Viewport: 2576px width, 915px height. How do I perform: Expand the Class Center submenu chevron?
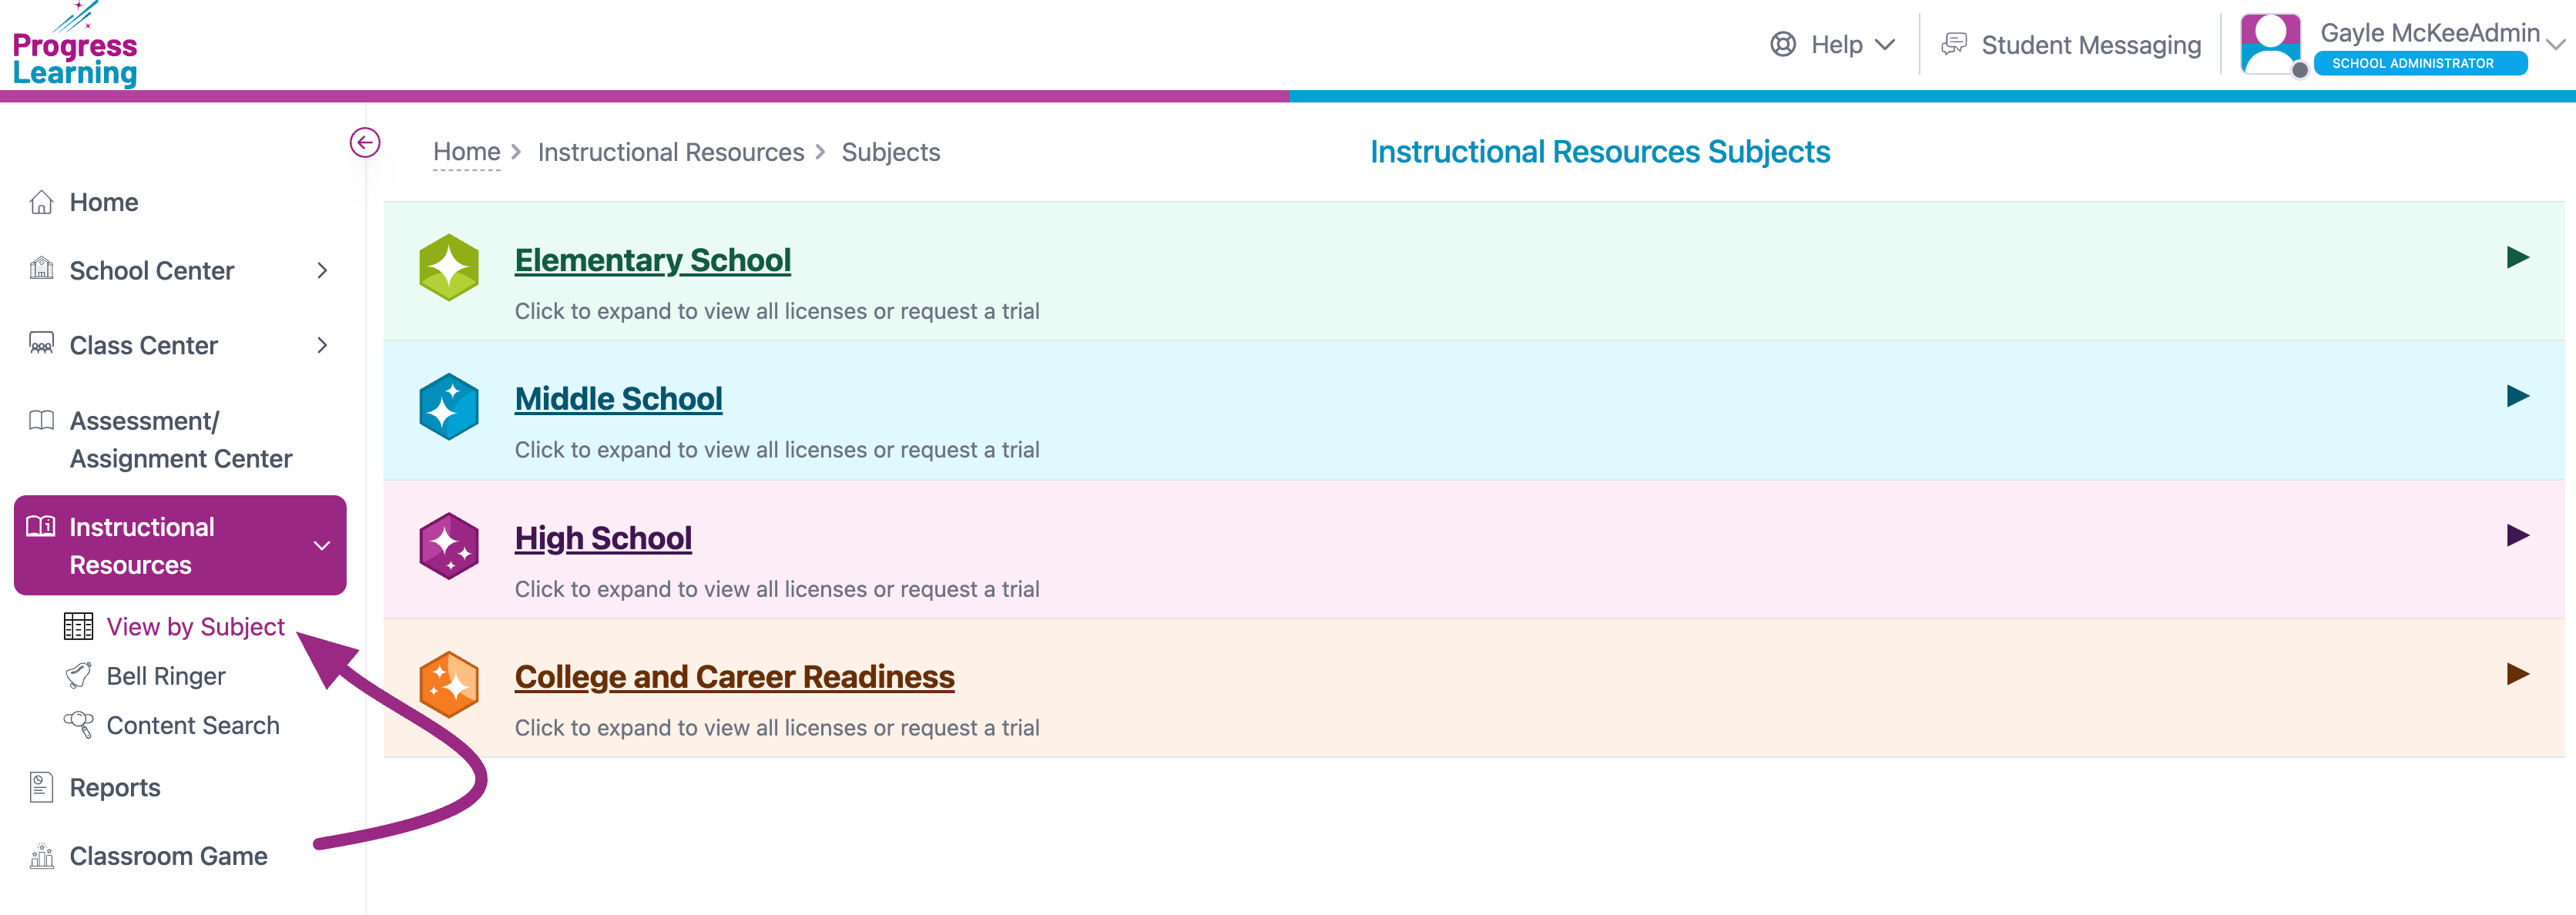322,346
